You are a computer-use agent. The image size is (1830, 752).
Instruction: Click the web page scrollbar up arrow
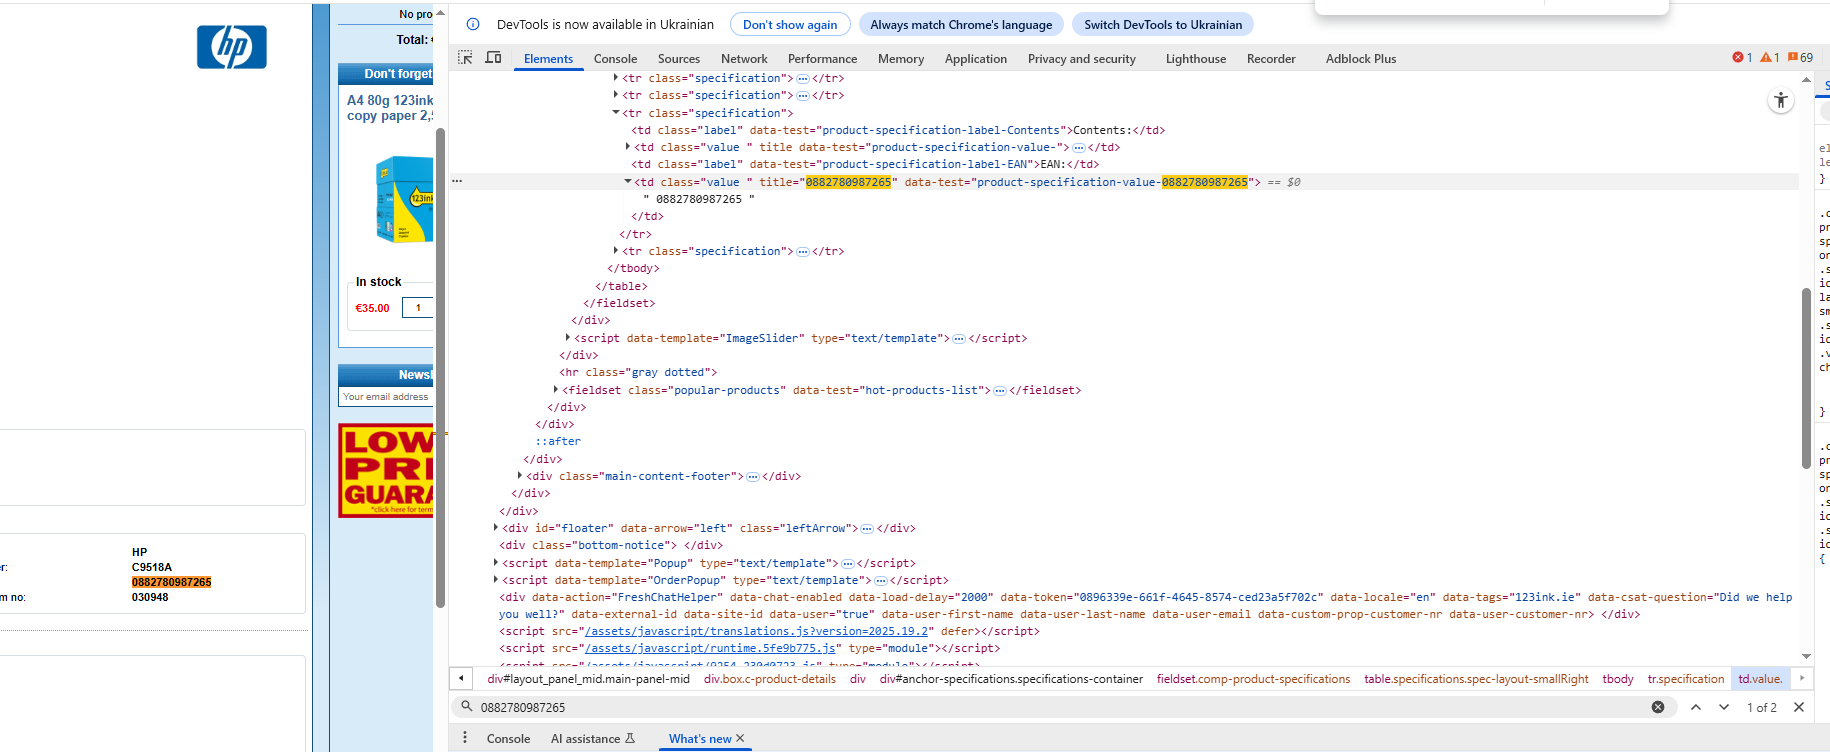(440, 12)
